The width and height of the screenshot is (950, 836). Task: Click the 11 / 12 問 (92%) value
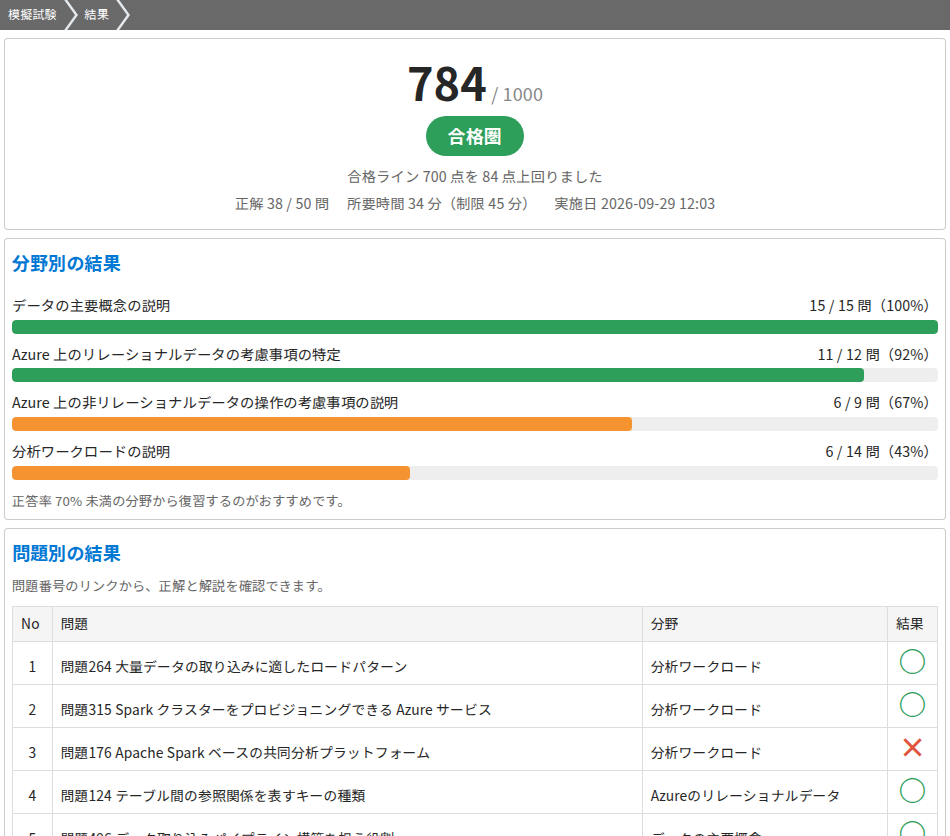(873, 354)
